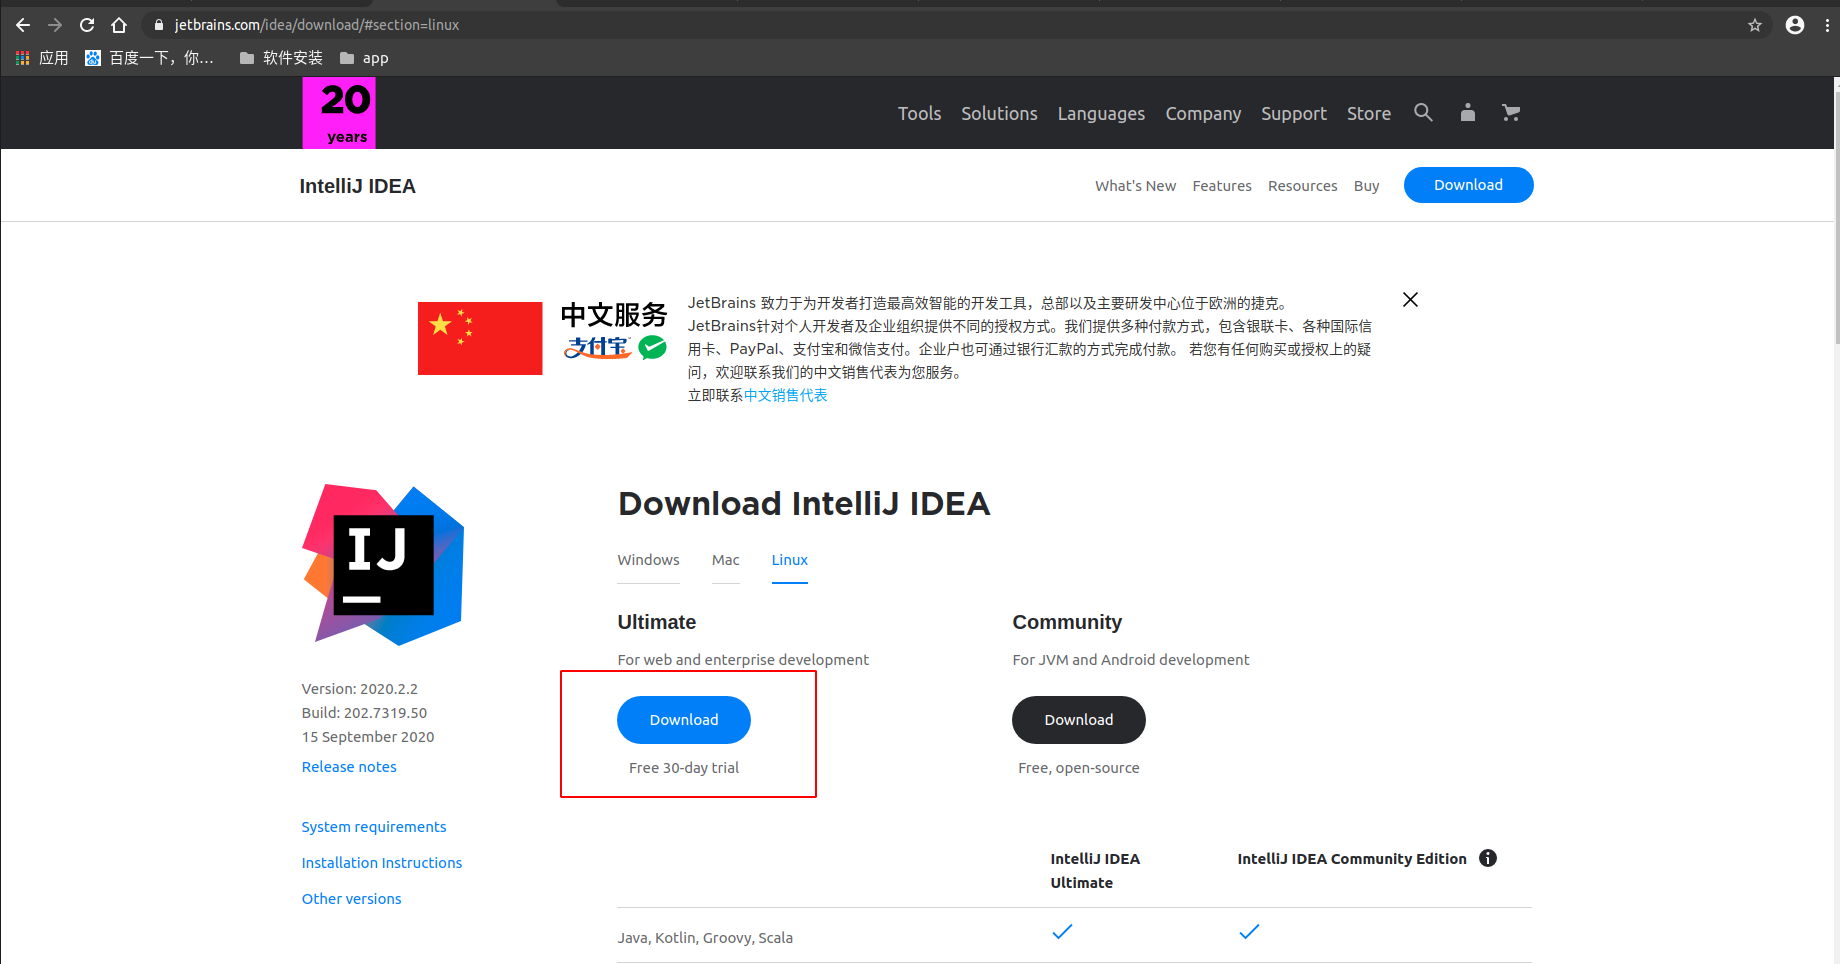
Task: Click the 中文销售代表 contact link
Action: pos(786,395)
